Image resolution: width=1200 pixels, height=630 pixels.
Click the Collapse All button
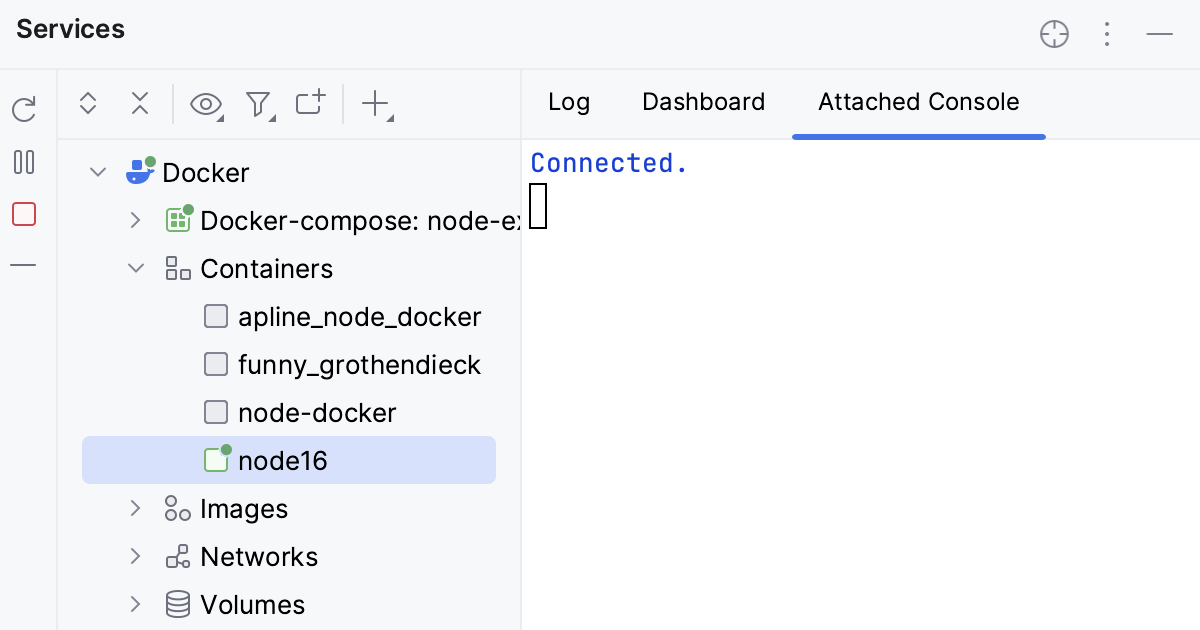coord(140,103)
